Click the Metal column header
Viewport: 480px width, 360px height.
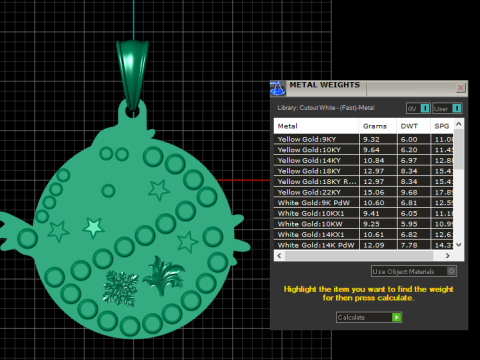point(316,126)
